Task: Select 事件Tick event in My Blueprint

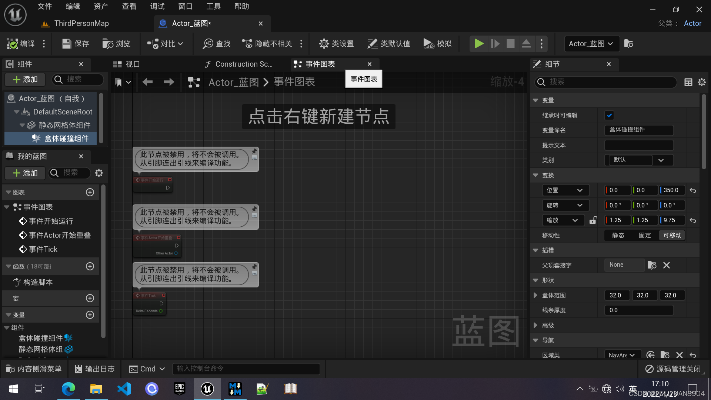Action: click(43, 249)
